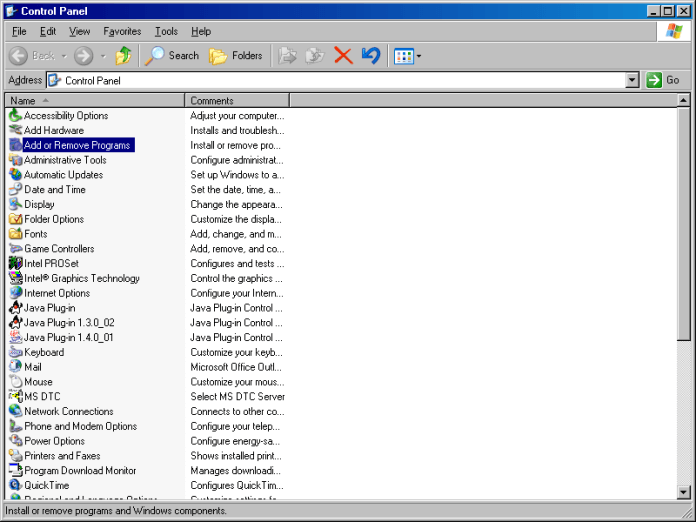The height and width of the screenshot is (522, 696).
Task: Sort by the Comments column header
Action: (x=237, y=101)
